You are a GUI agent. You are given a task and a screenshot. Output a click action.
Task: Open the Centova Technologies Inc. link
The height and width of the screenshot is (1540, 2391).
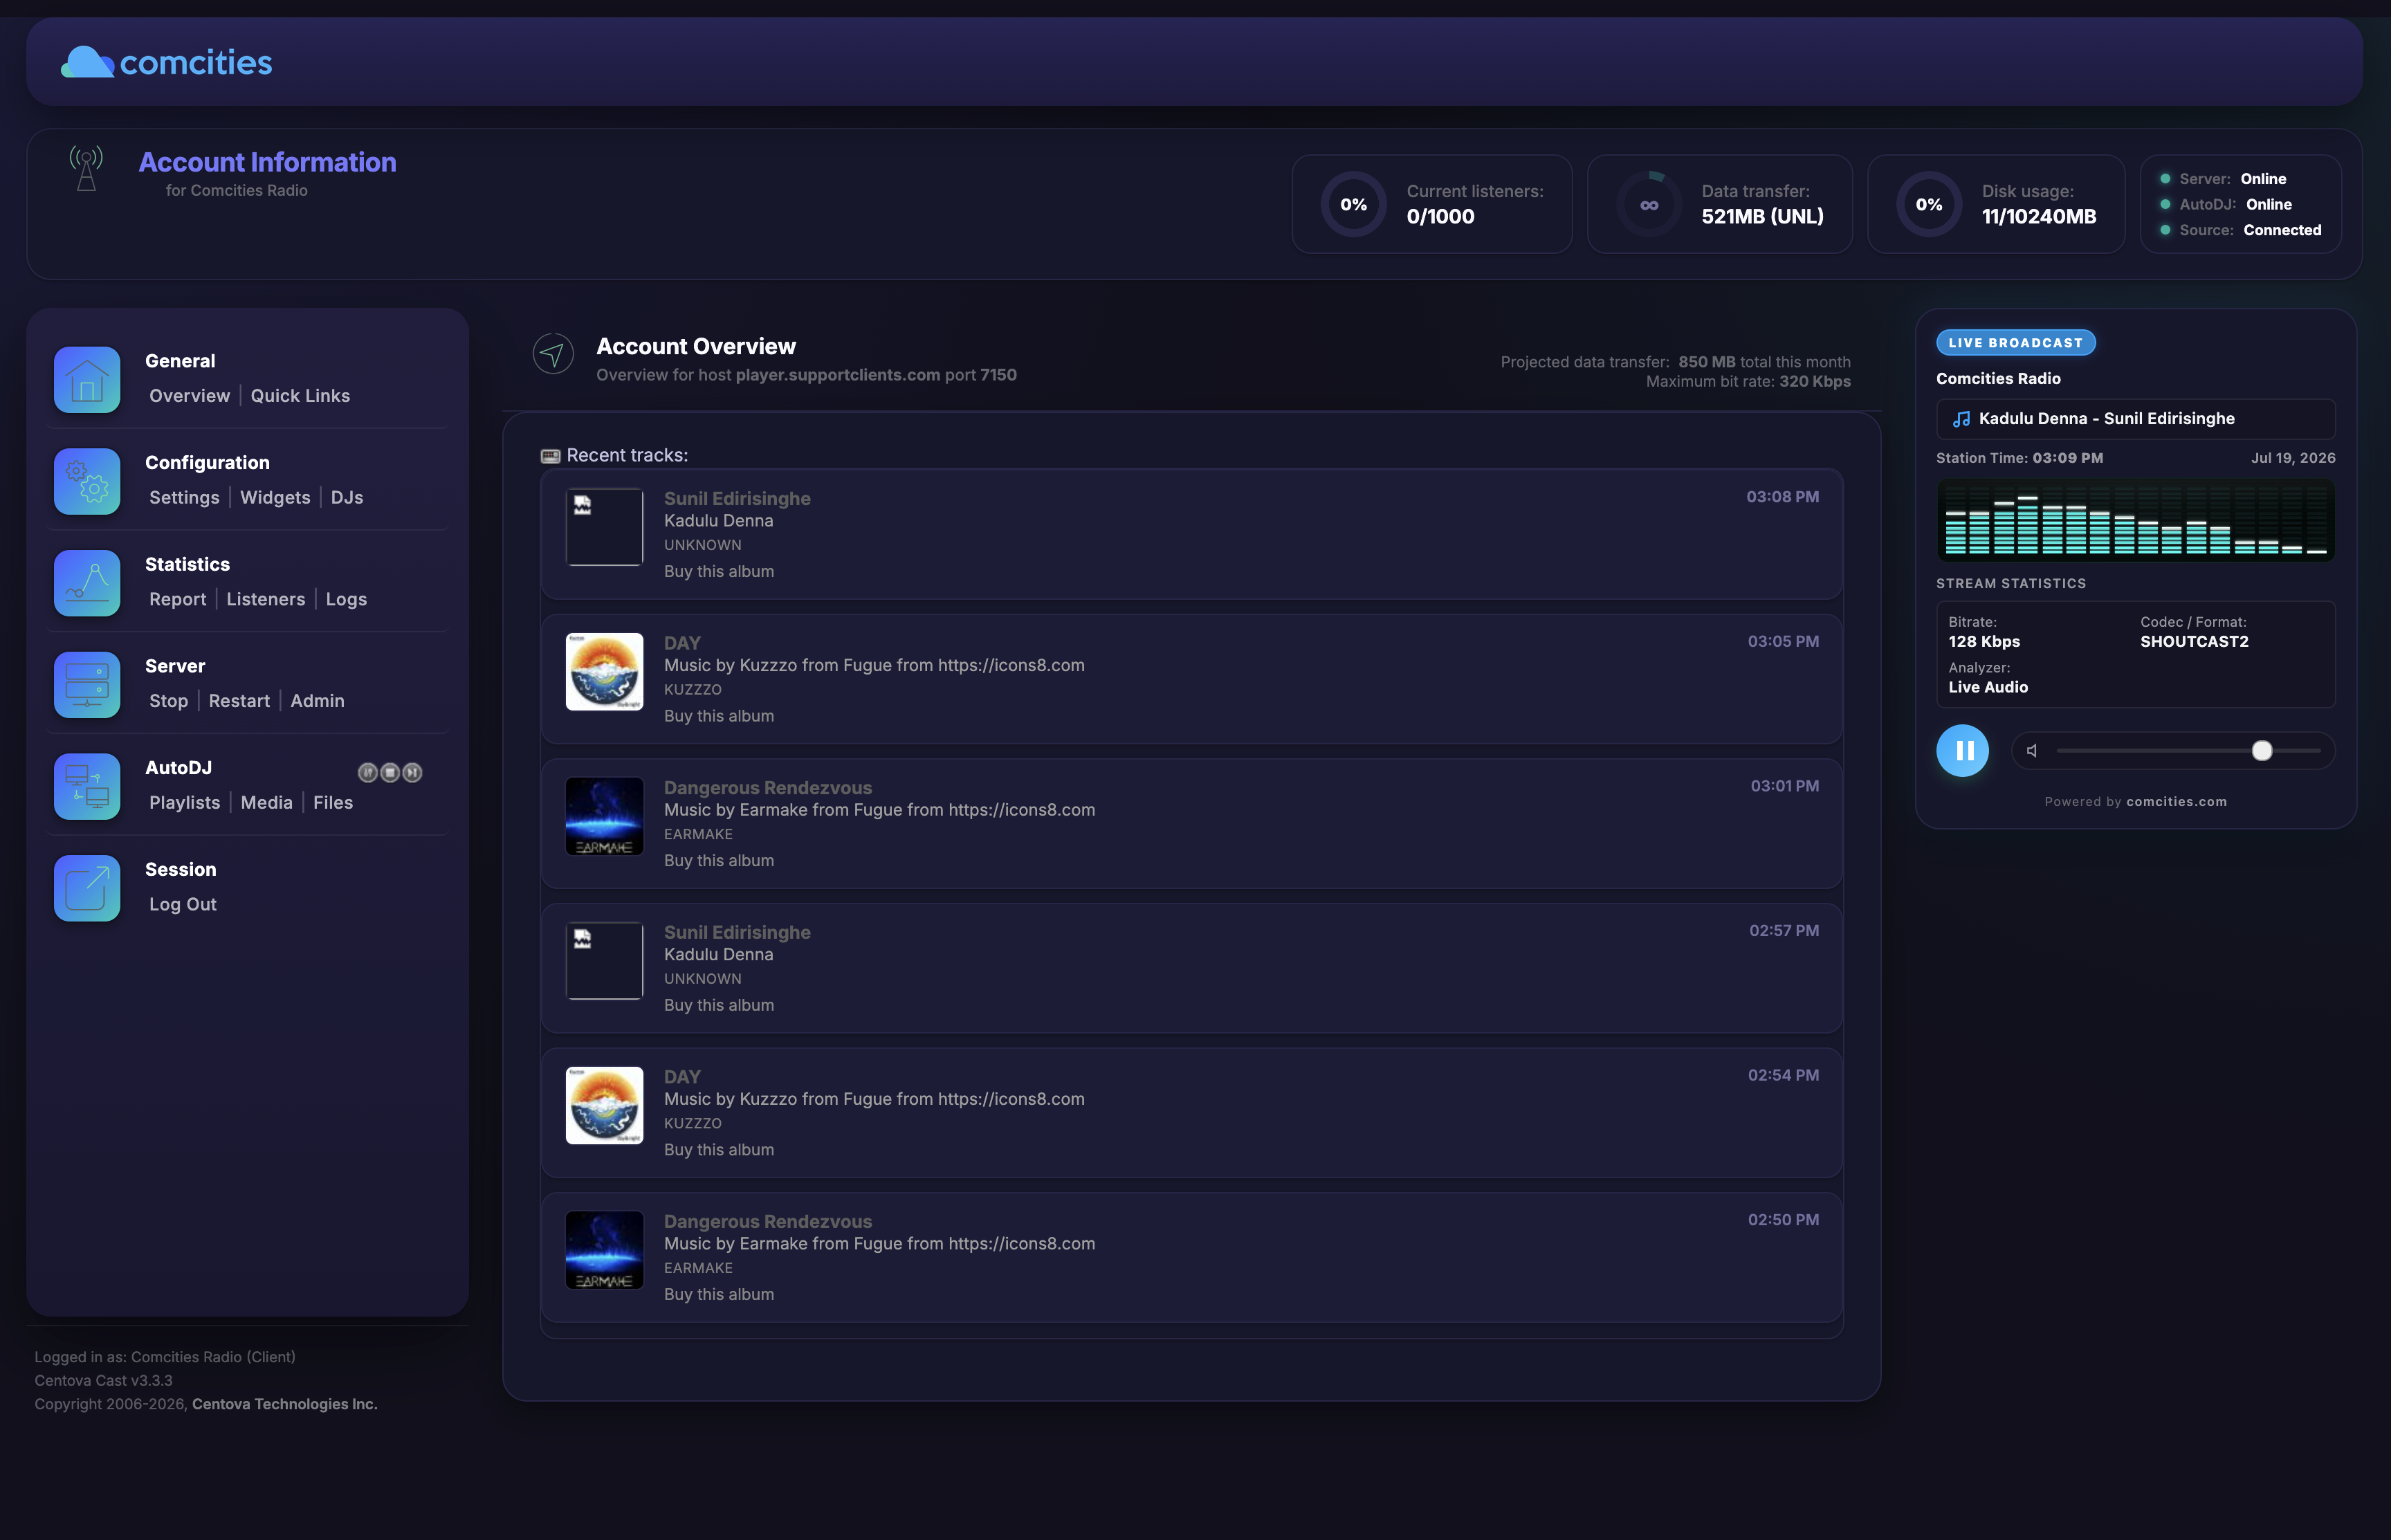284,1404
